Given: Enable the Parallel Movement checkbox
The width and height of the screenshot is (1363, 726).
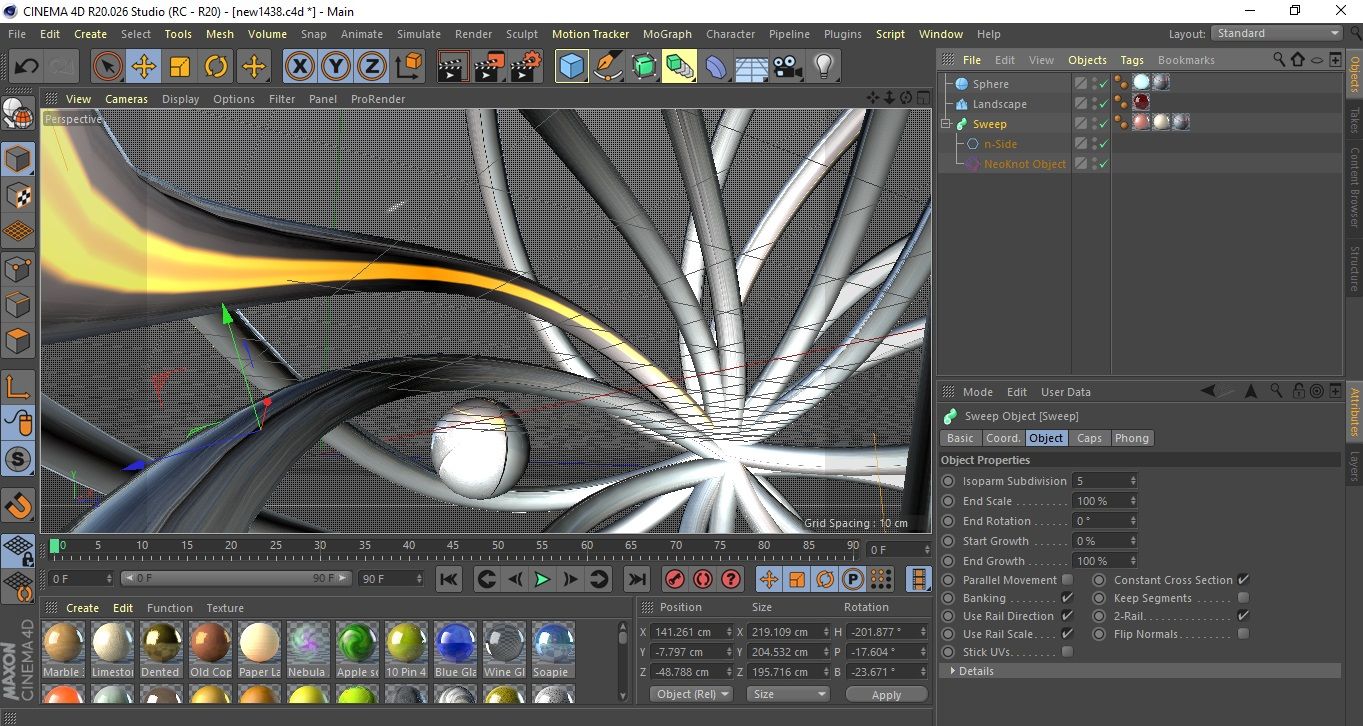Looking at the screenshot, I should (x=1067, y=580).
